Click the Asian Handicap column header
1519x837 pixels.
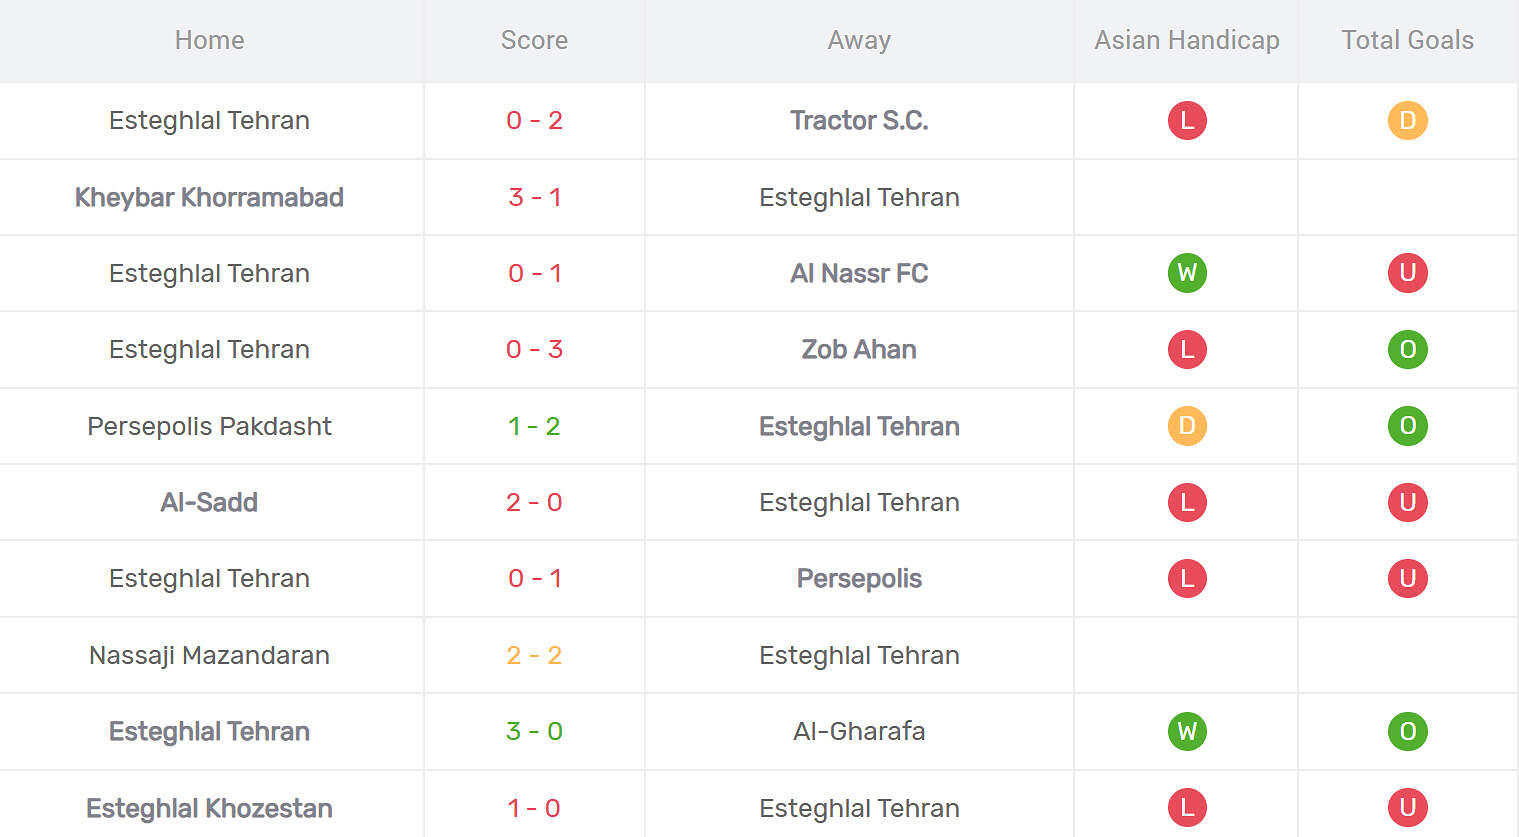(x=1187, y=40)
